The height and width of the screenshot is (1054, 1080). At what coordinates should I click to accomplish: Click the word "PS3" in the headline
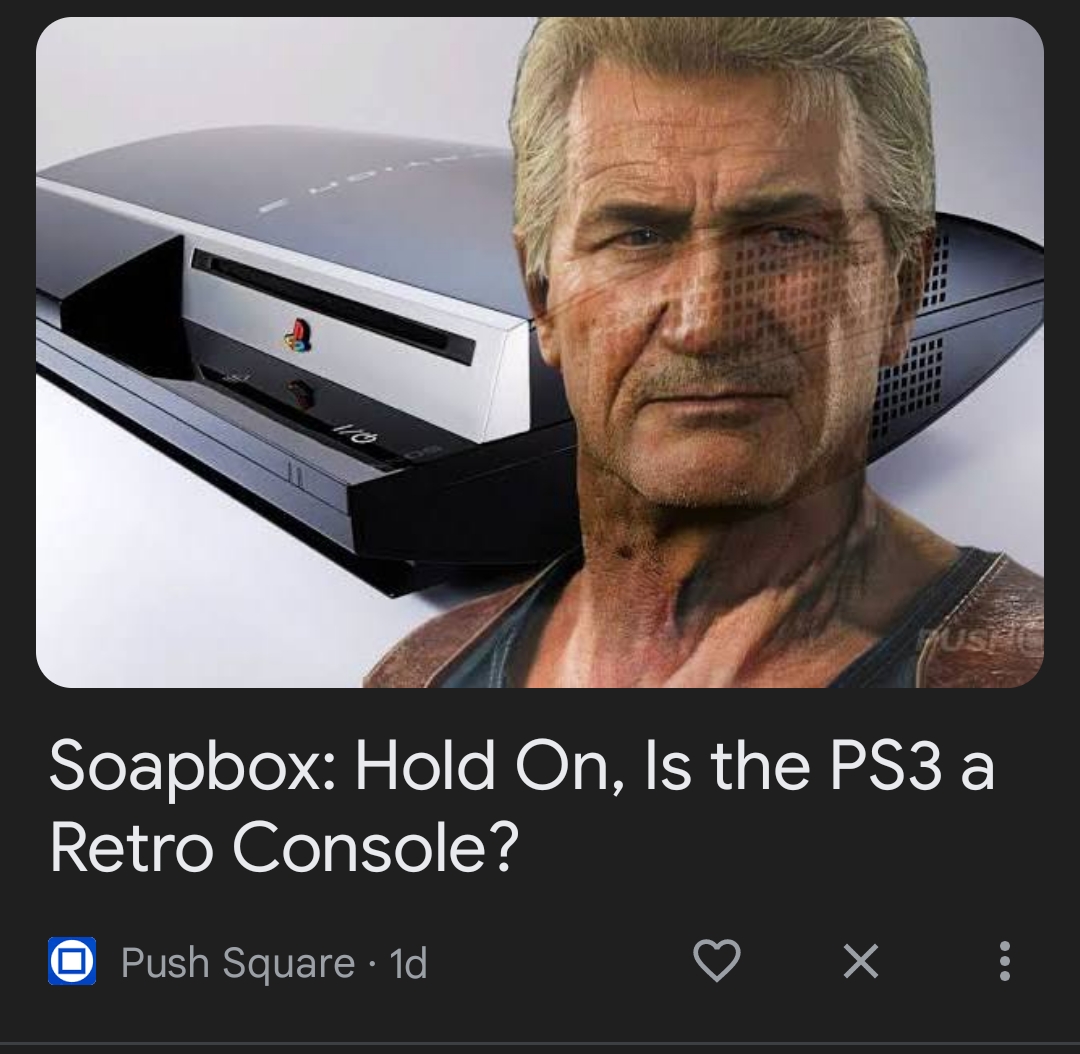(885, 766)
